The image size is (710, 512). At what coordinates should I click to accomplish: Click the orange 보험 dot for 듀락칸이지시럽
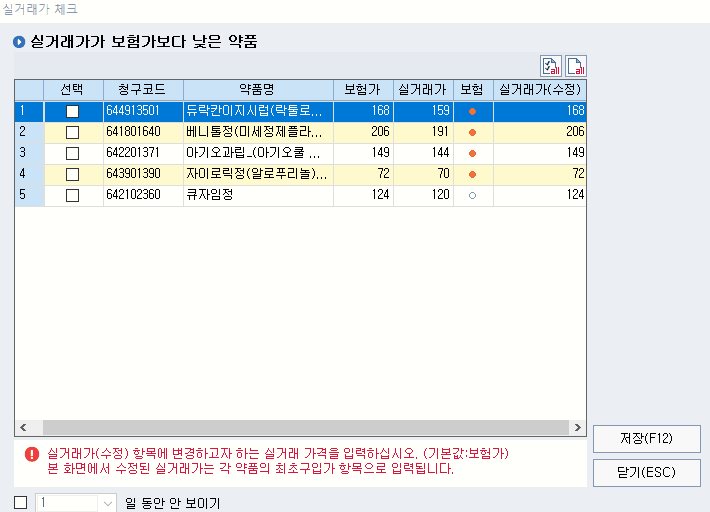coord(472,111)
